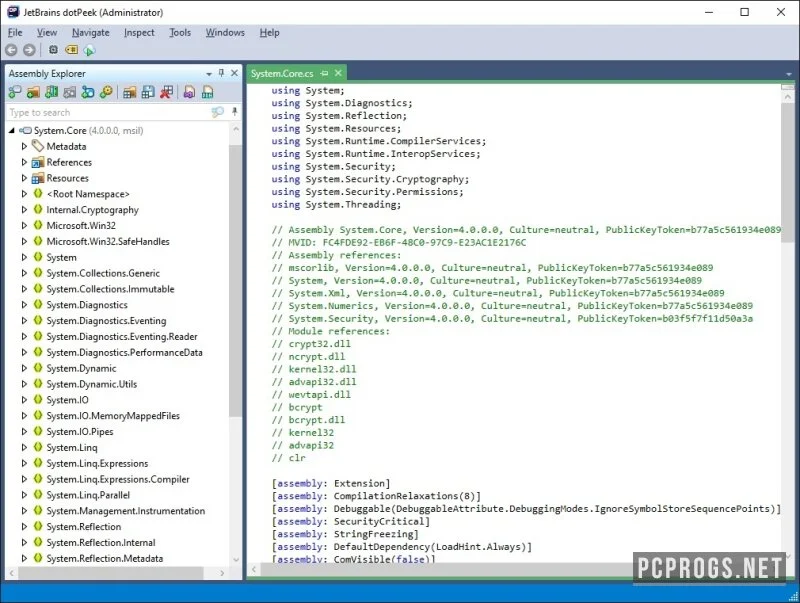Click the chip-shaped toolbar icon
This screenshot has height=603, width=800.
(x=53, y=49)
